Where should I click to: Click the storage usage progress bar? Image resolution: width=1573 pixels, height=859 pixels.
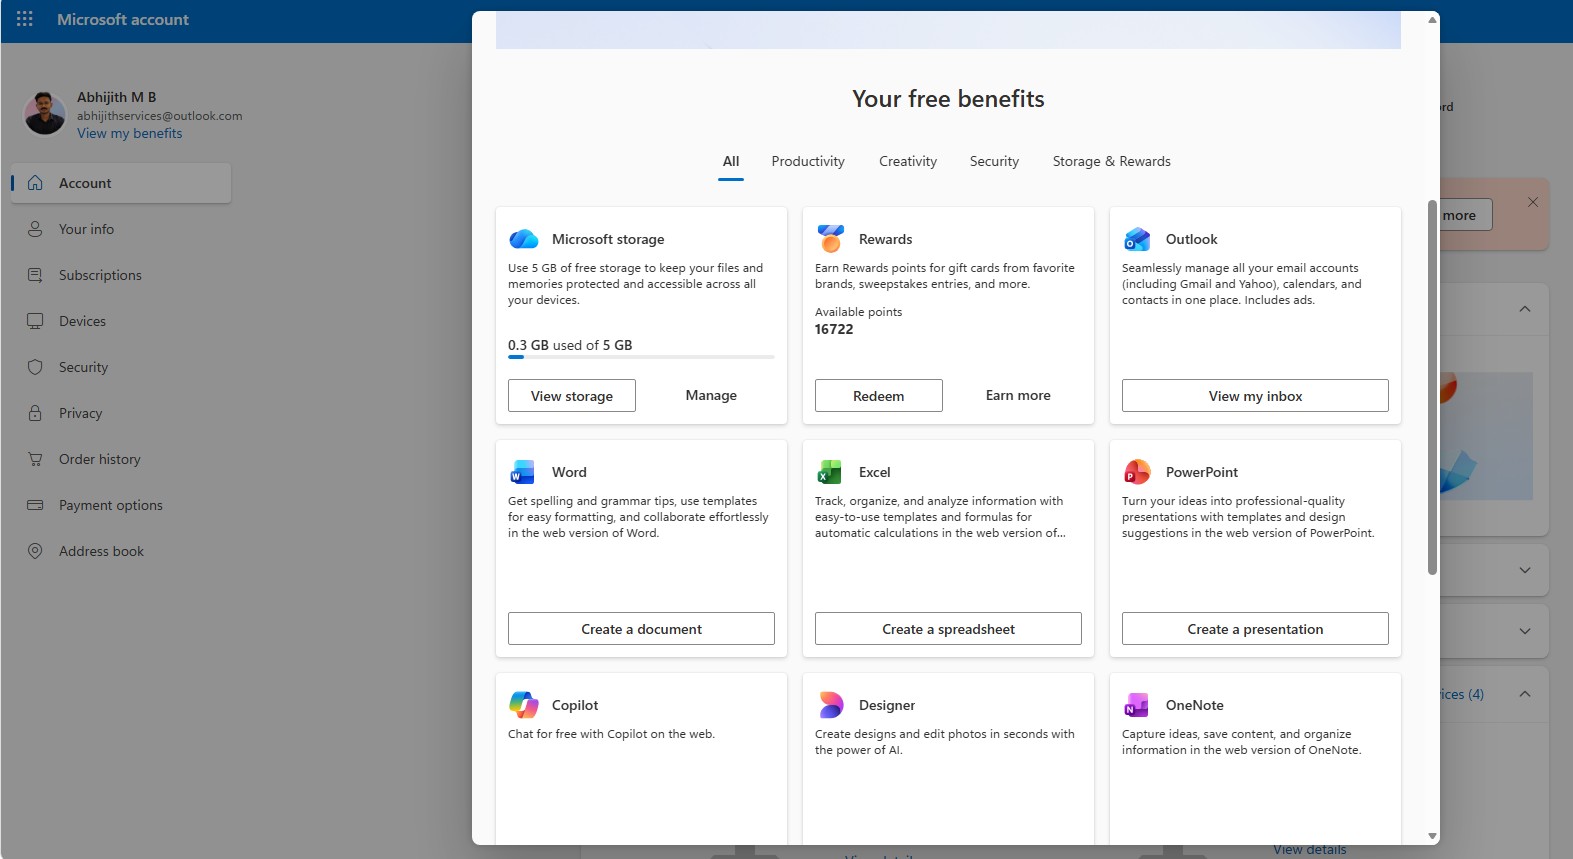pos(641,357)
